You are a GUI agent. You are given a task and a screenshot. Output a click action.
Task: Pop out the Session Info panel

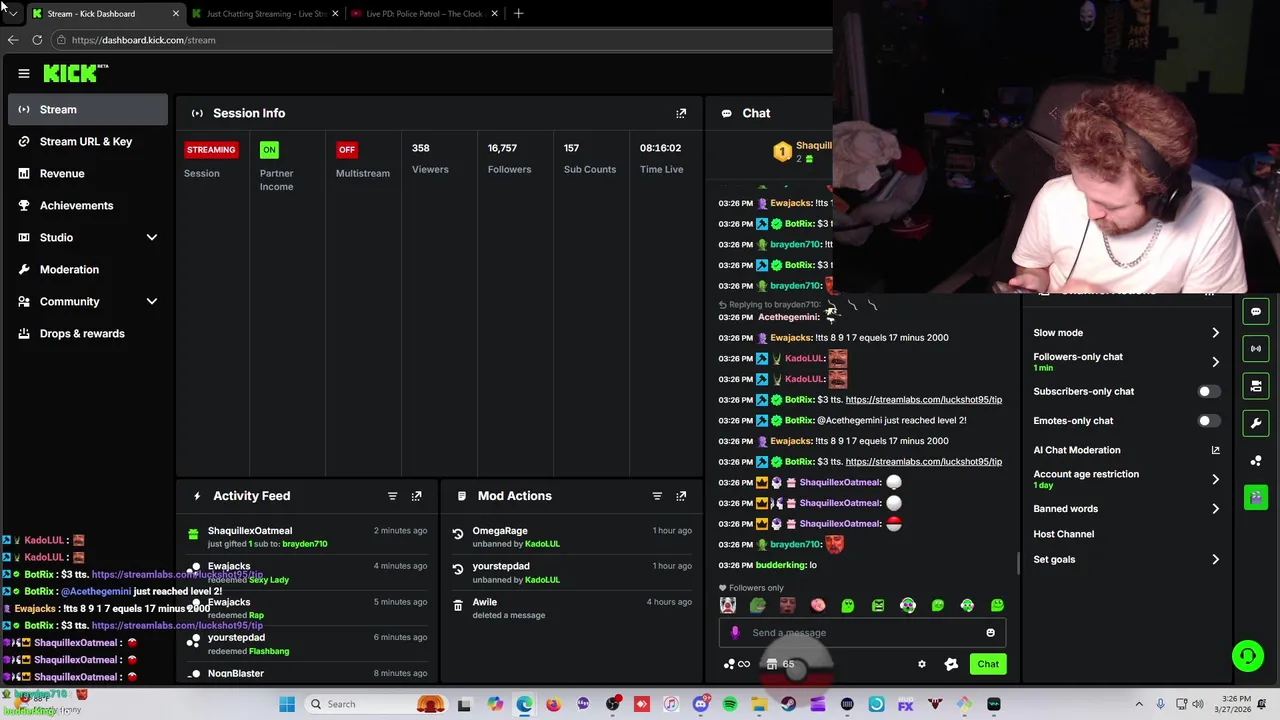681,113
